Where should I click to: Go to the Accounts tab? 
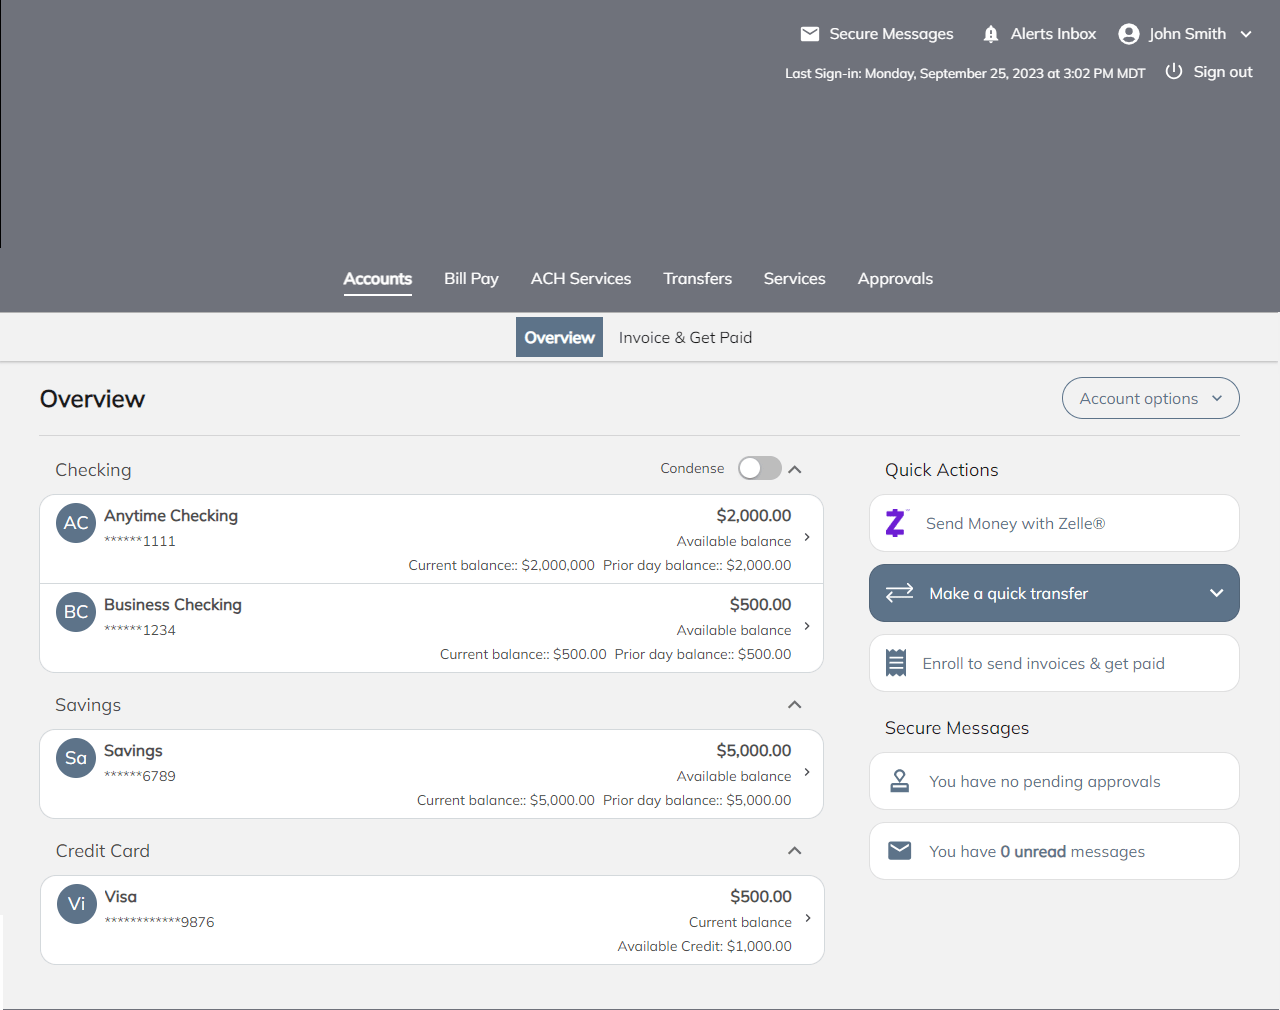pyautogui.click(x=378, y=279)
